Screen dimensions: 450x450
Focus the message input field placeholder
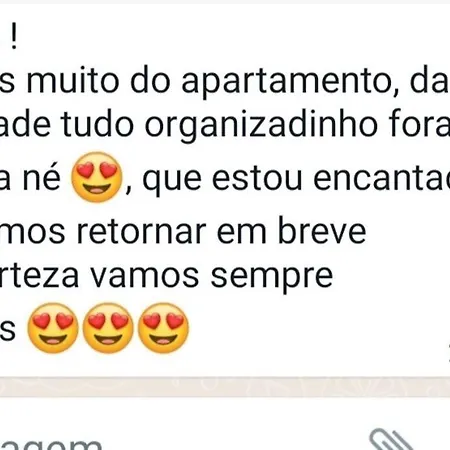[50, 443]
